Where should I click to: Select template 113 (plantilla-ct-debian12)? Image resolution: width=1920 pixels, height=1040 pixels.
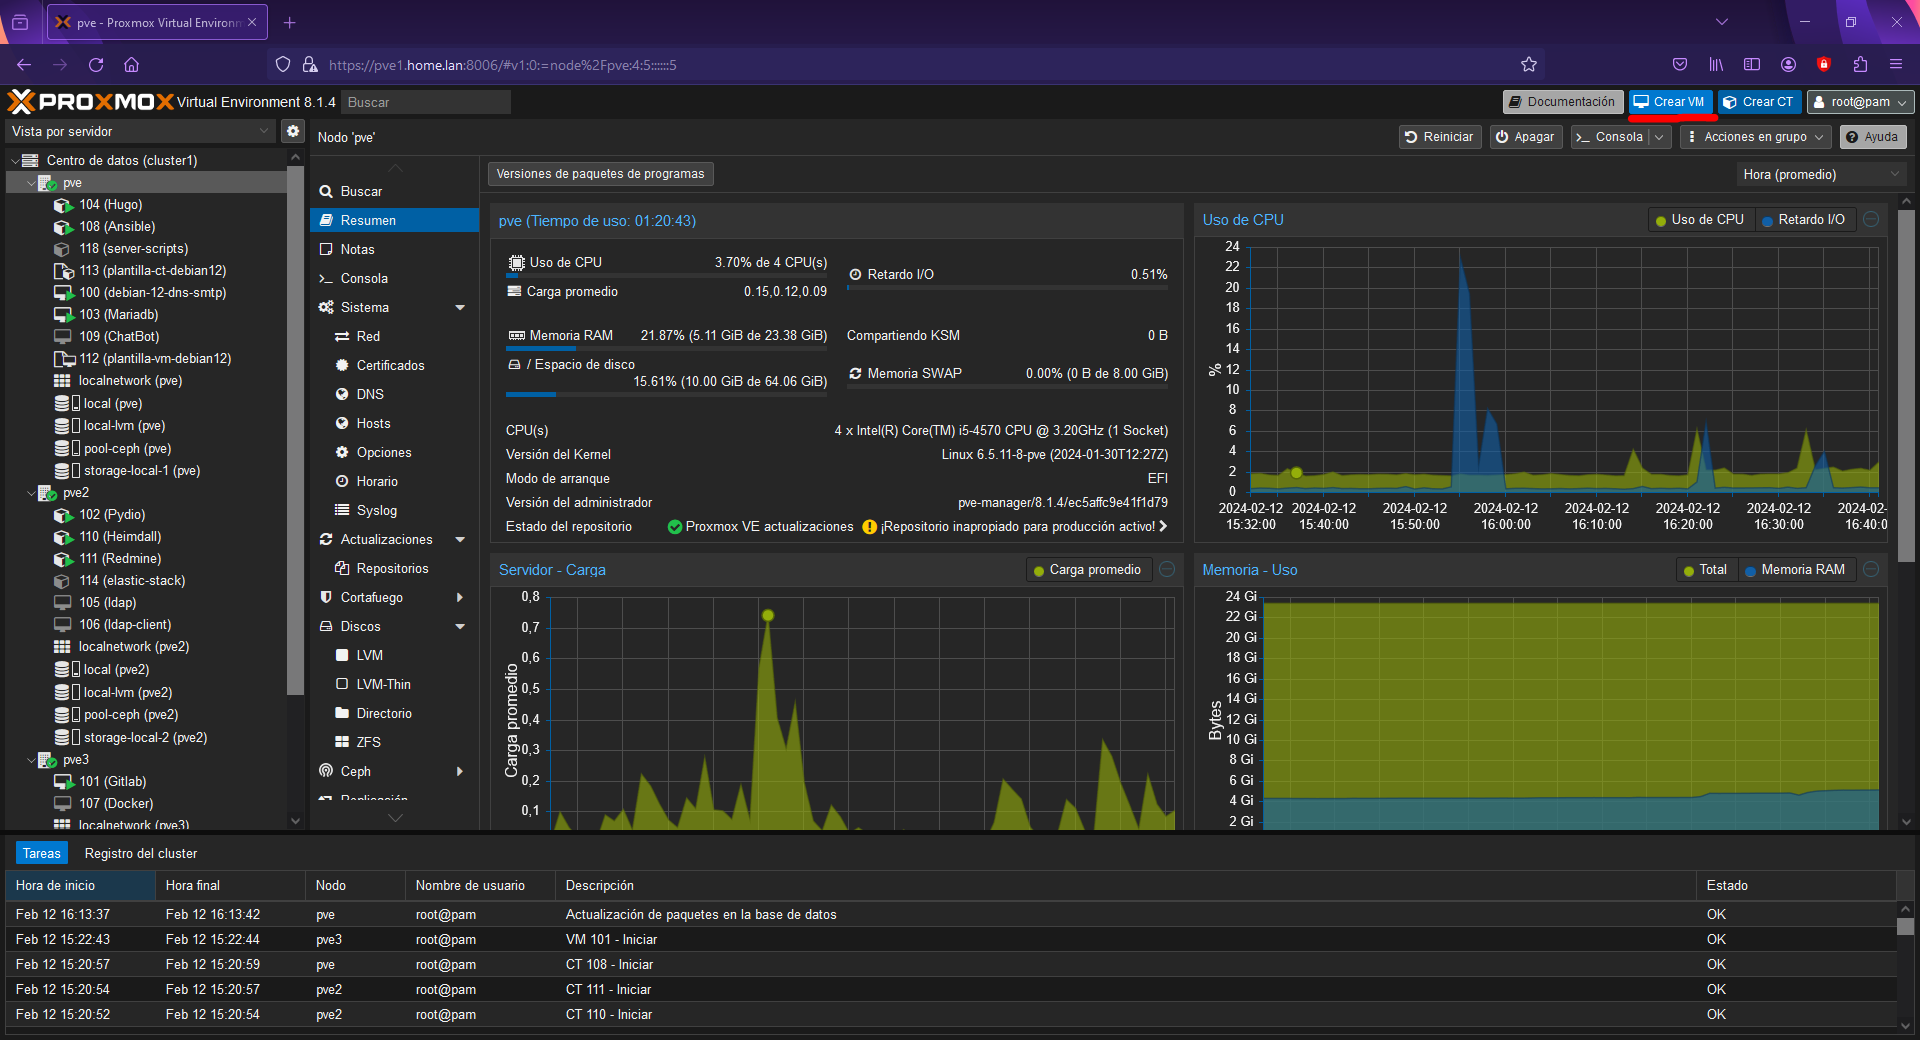(152, 271)
